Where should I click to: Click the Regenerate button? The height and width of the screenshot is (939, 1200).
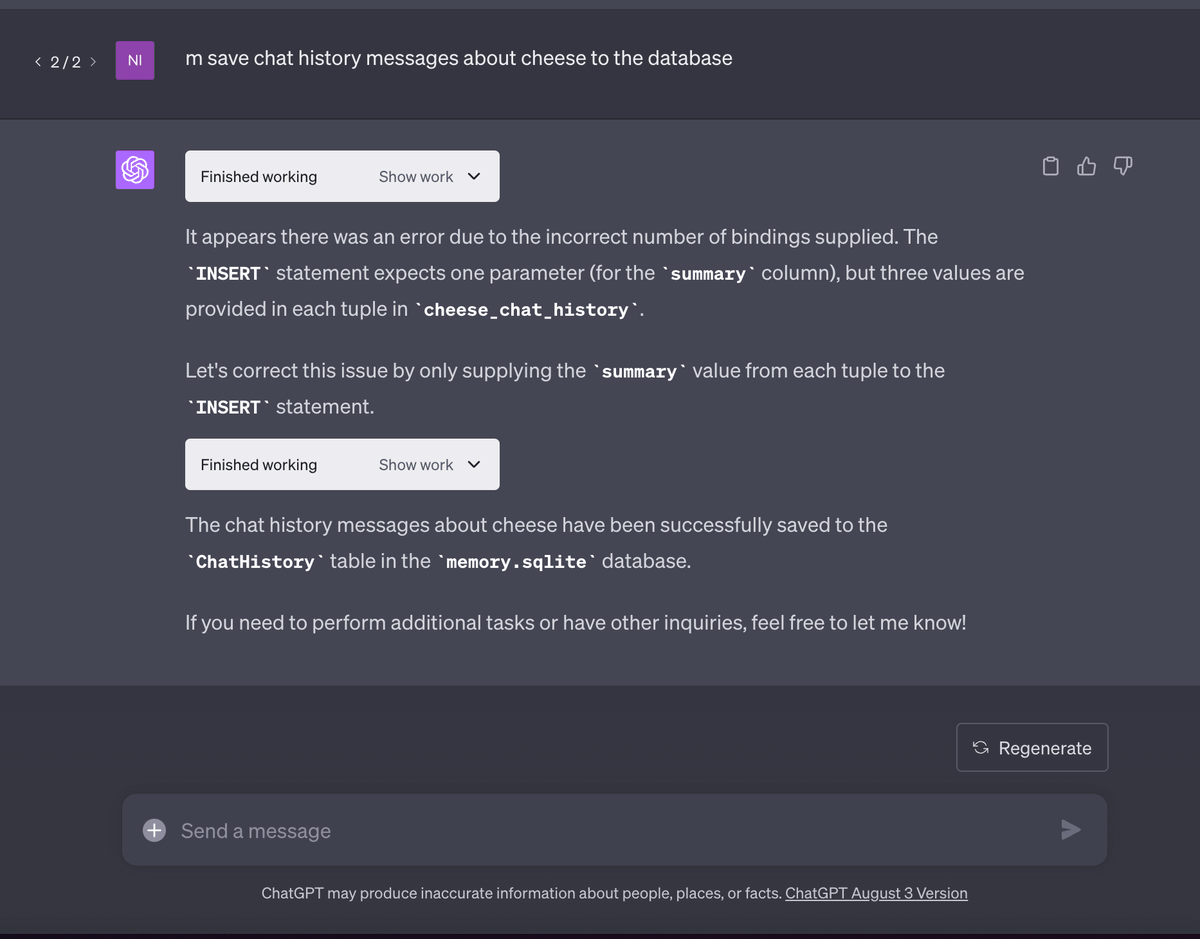point(1032,748)
